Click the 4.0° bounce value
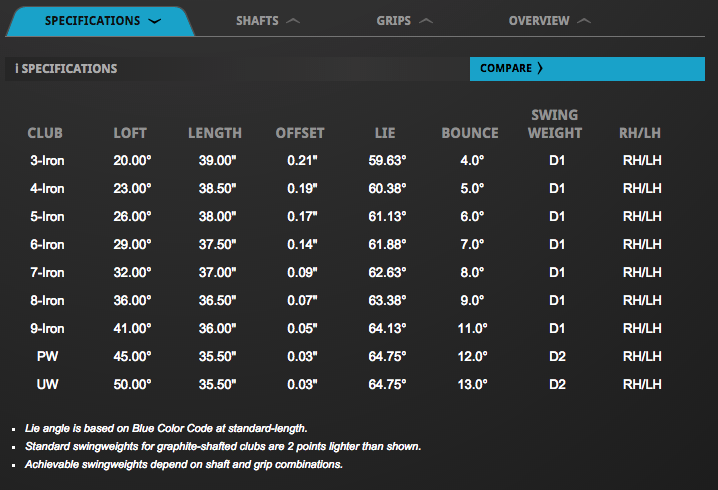The image size is (718, 490). coord(472,161)
